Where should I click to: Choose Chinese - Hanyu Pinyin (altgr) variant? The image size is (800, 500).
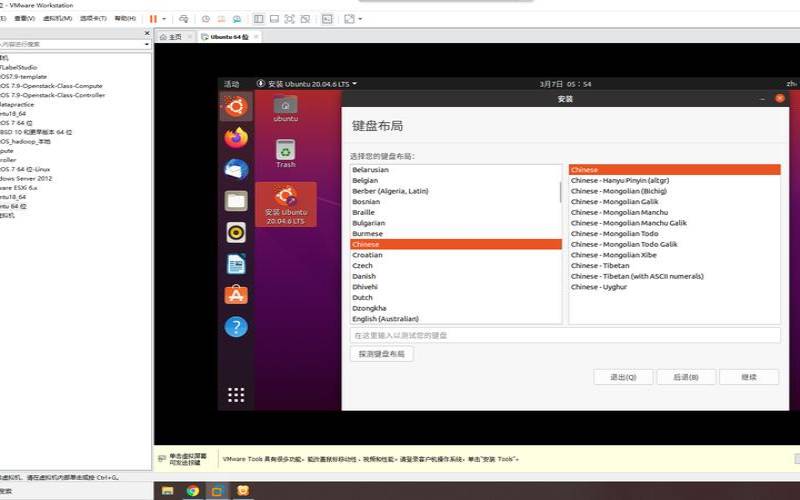674,181
